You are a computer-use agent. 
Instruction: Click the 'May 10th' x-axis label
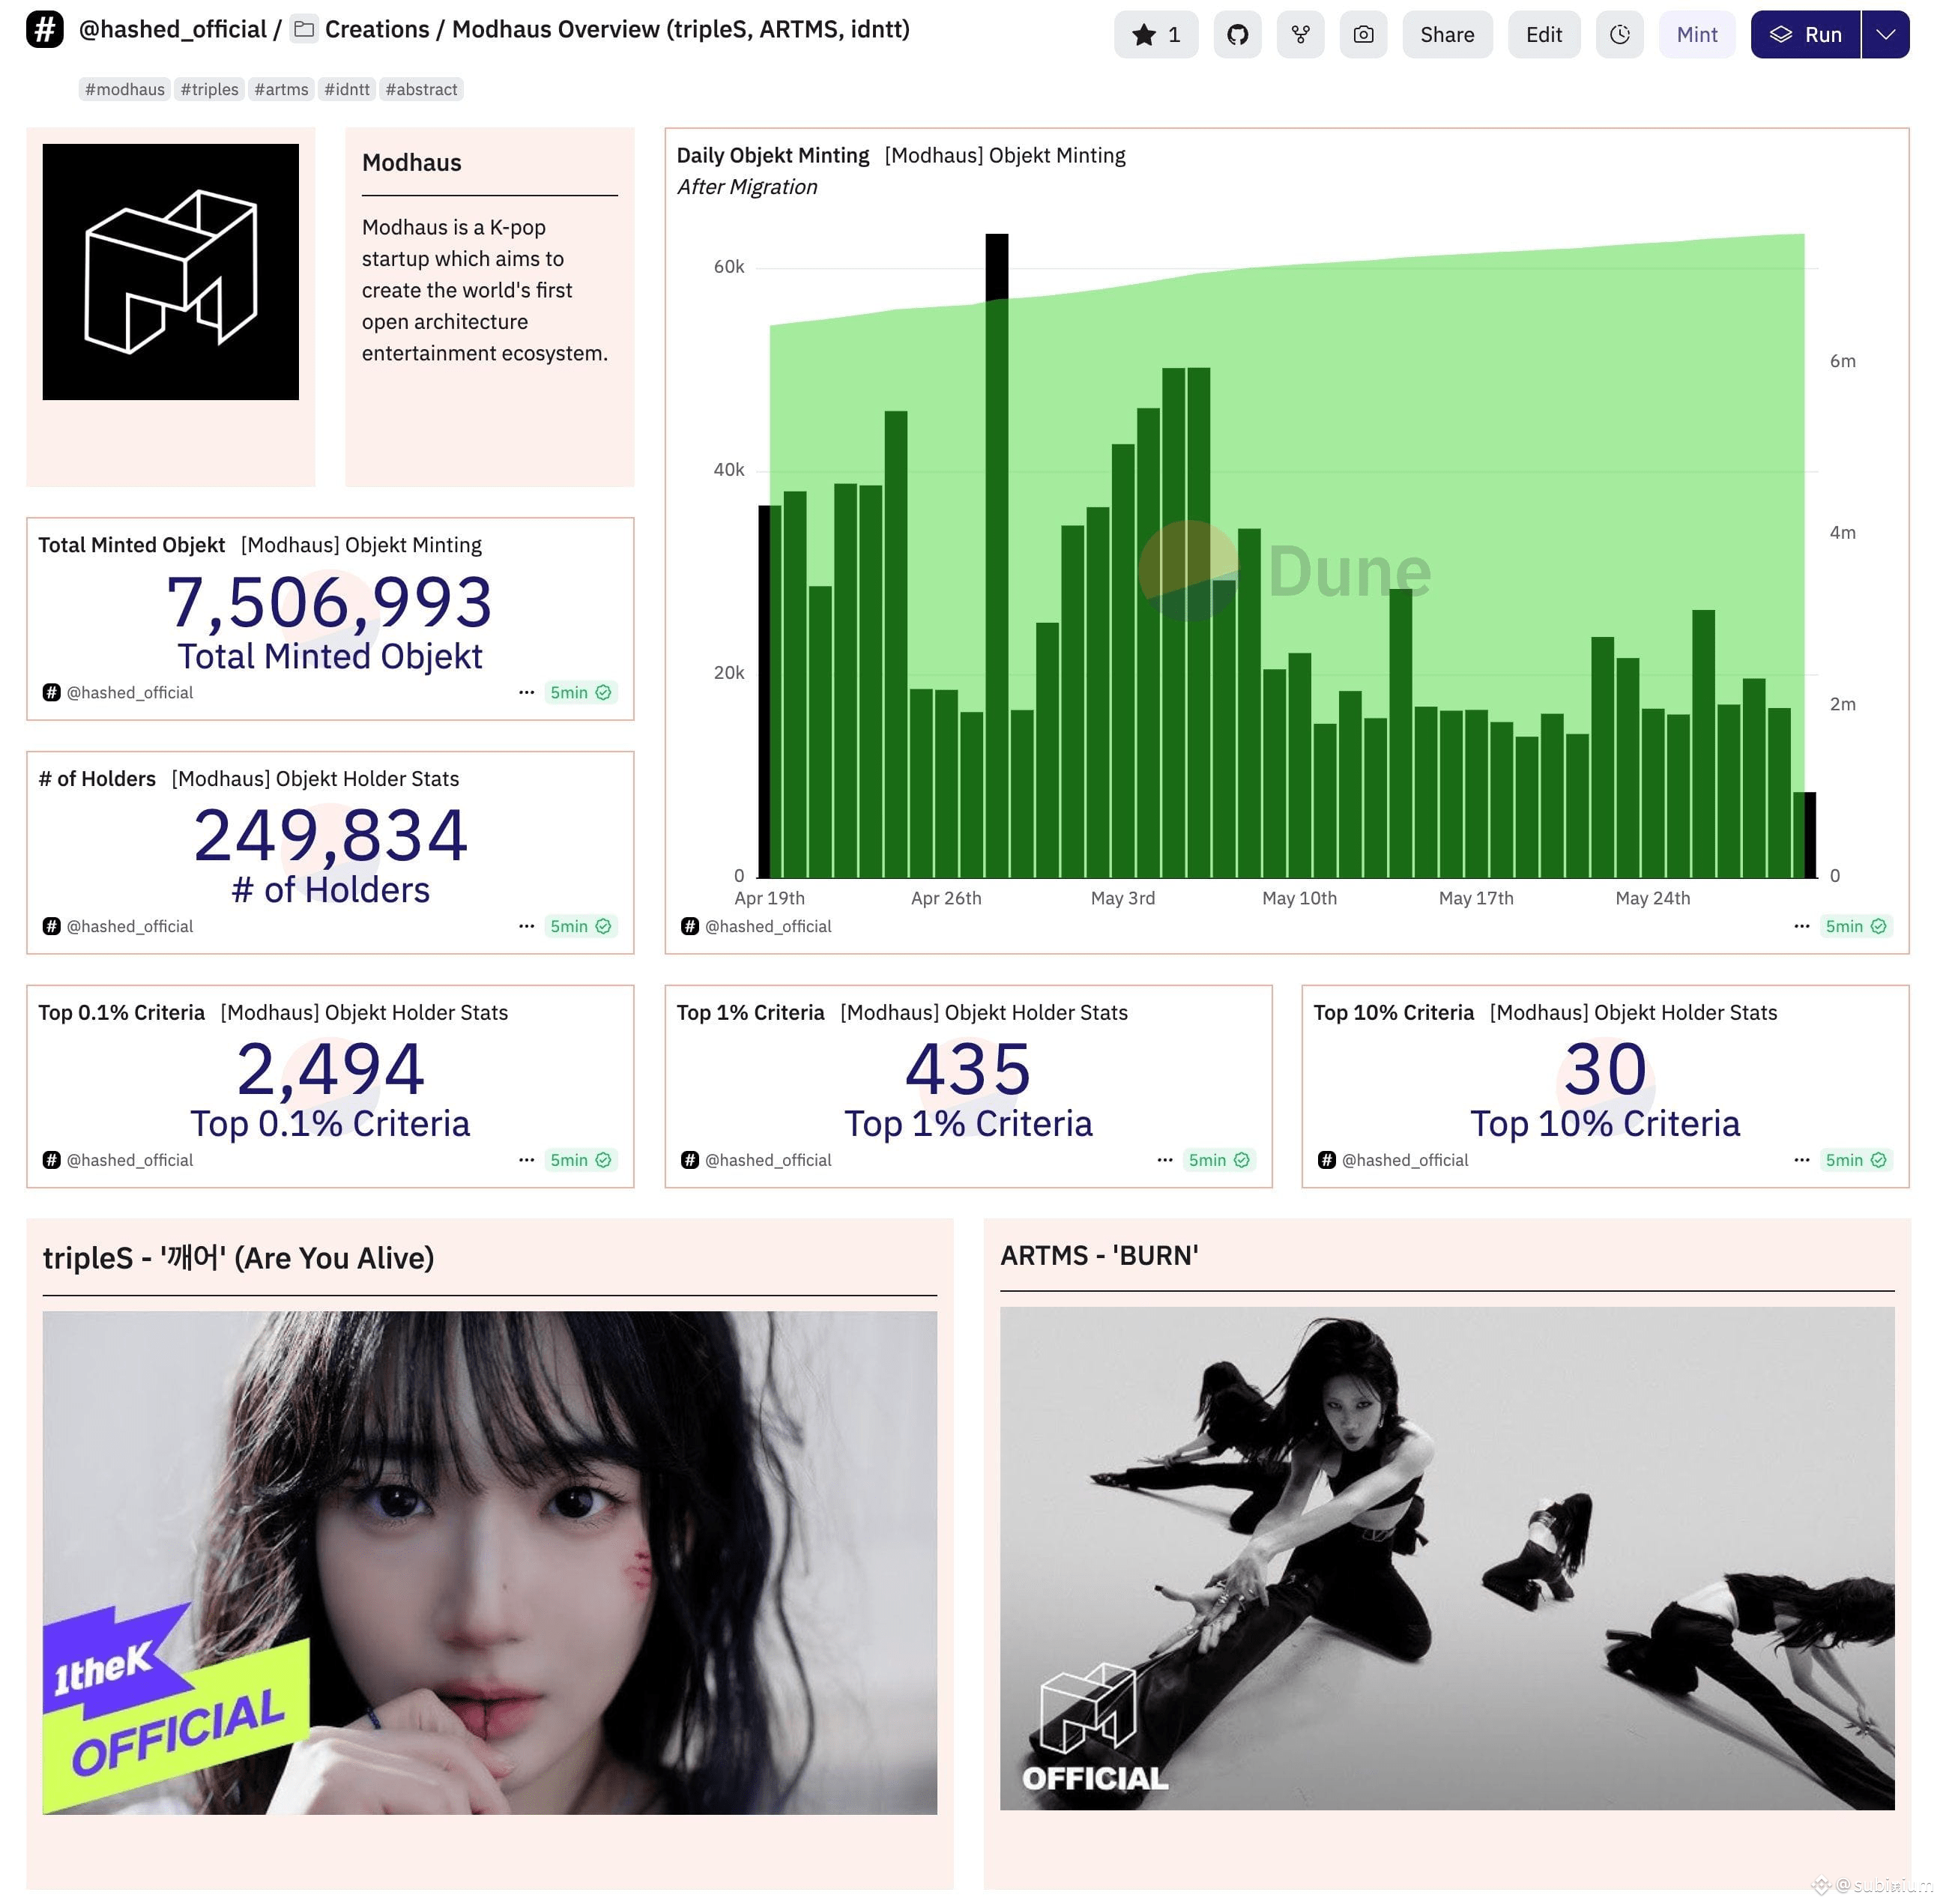click(1299, 898)
